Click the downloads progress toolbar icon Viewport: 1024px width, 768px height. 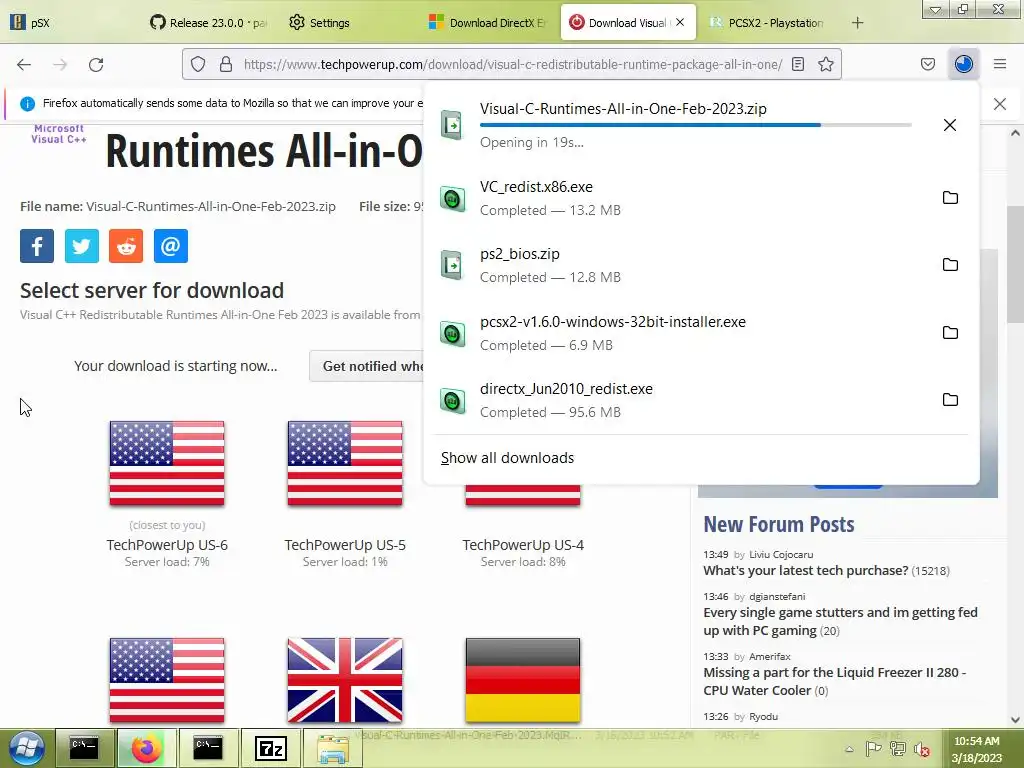[963, 64]
